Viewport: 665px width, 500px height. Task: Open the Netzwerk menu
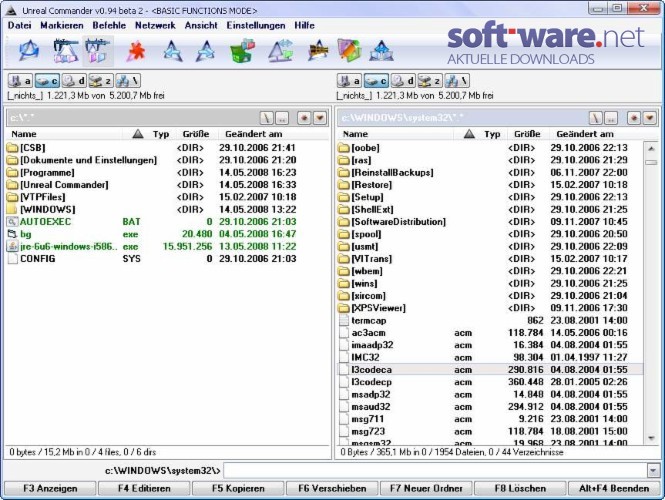[x=155, y=25]
